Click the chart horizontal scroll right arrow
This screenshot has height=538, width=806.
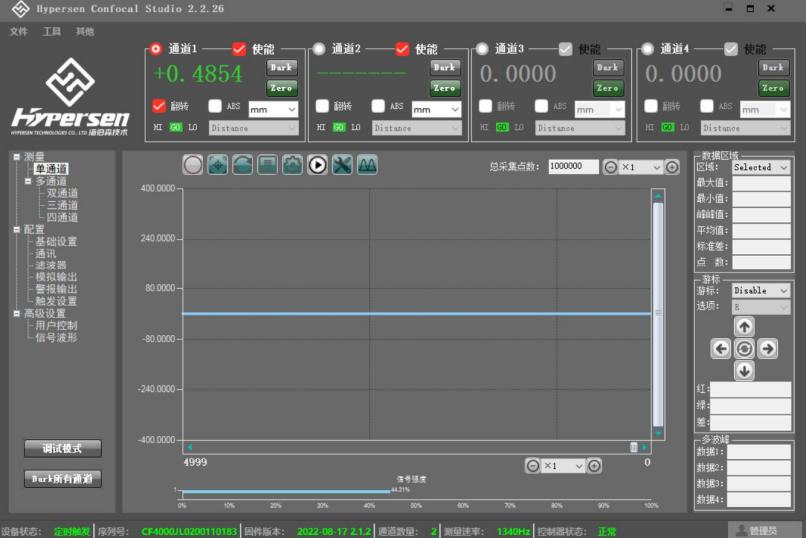tap(644, 447)
